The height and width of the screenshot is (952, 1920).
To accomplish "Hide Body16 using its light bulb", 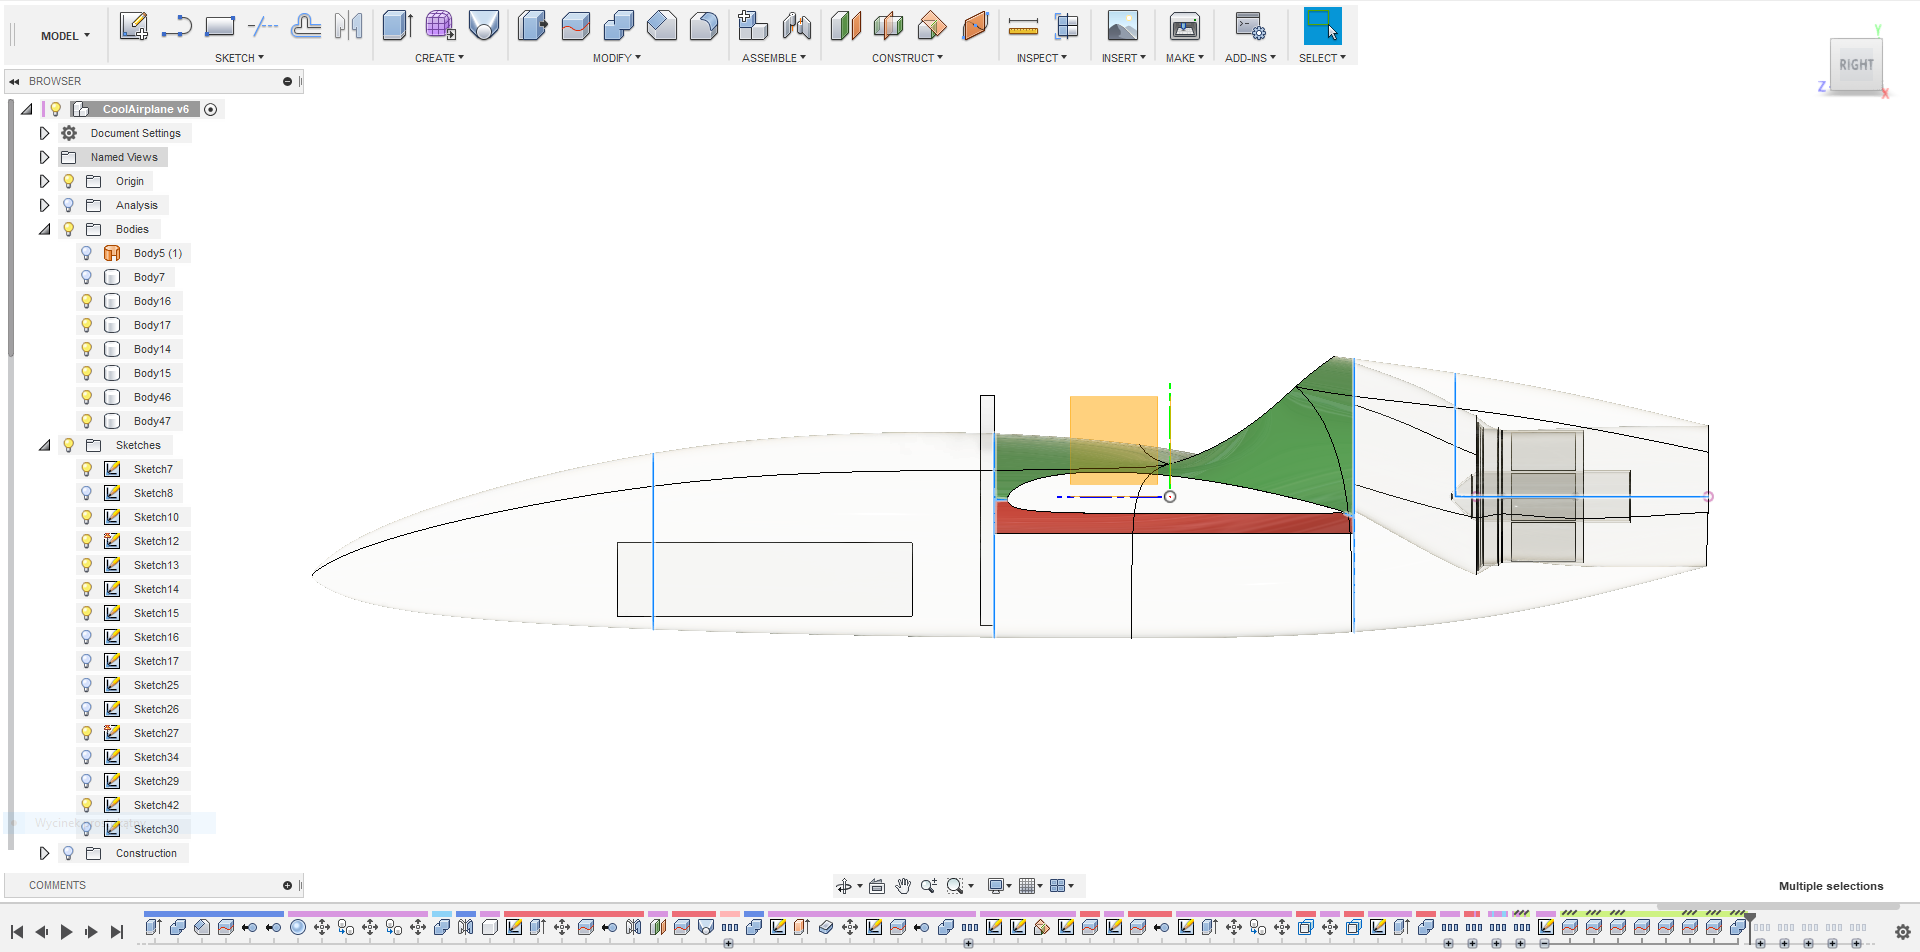I will (x=87, y=301).
